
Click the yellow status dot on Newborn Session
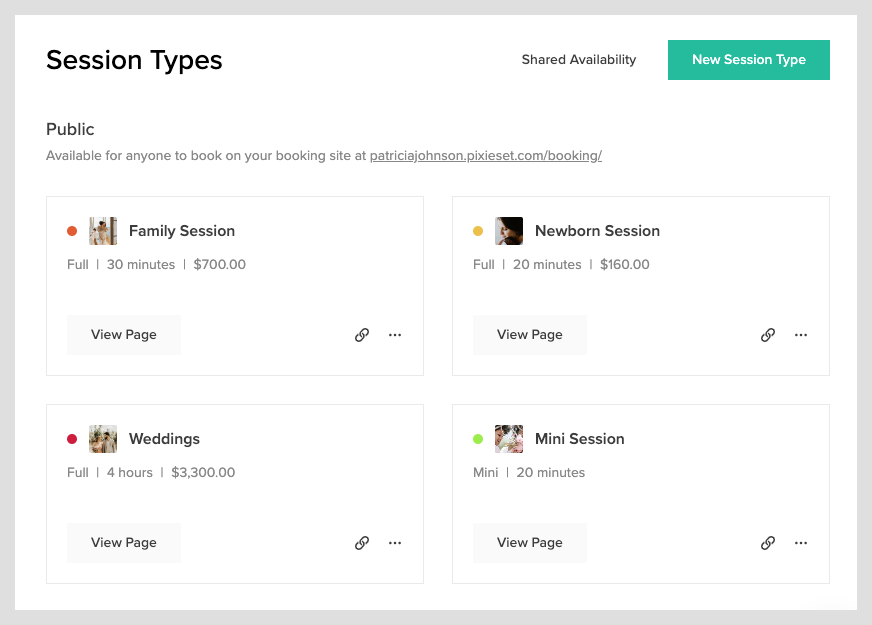[477, 230]
